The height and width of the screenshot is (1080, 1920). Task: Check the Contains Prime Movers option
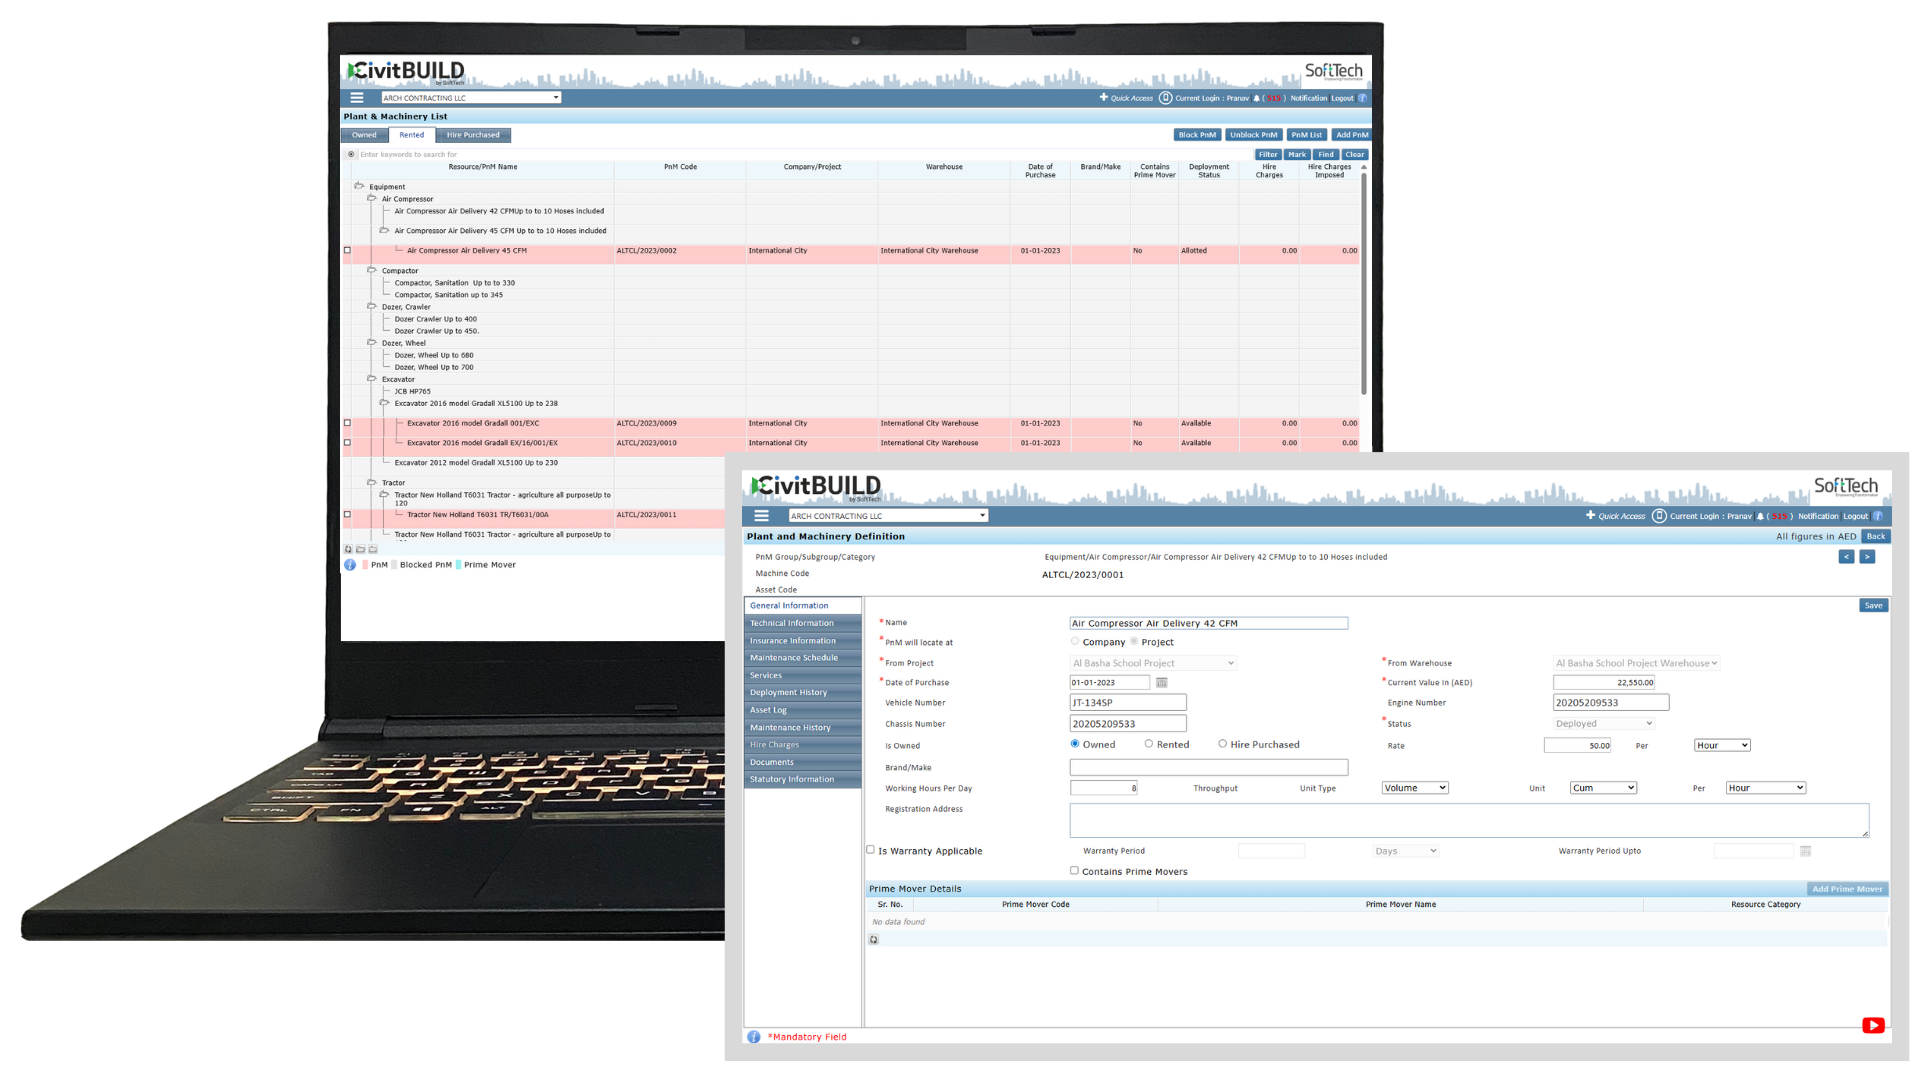1075,871
